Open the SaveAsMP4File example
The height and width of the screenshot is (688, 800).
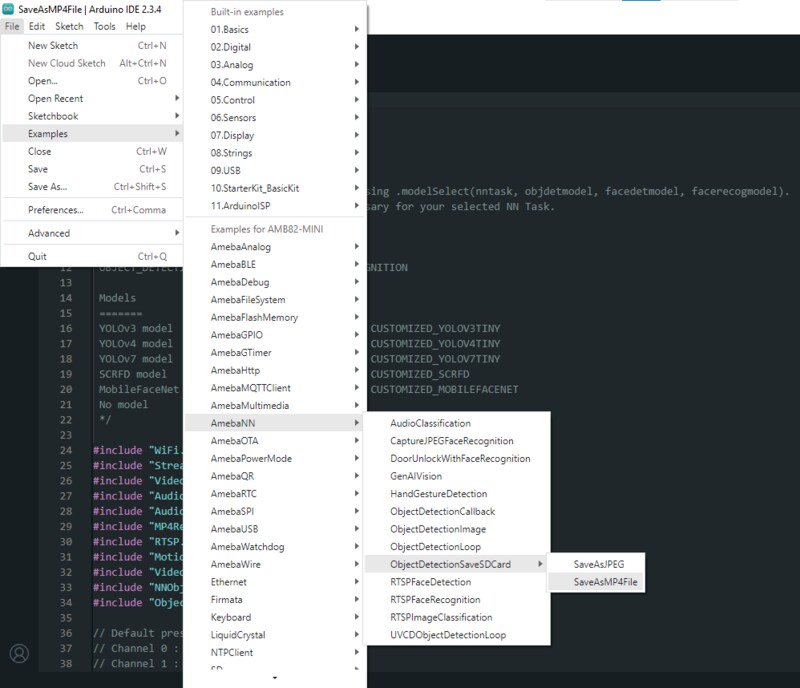click(596, 582)
